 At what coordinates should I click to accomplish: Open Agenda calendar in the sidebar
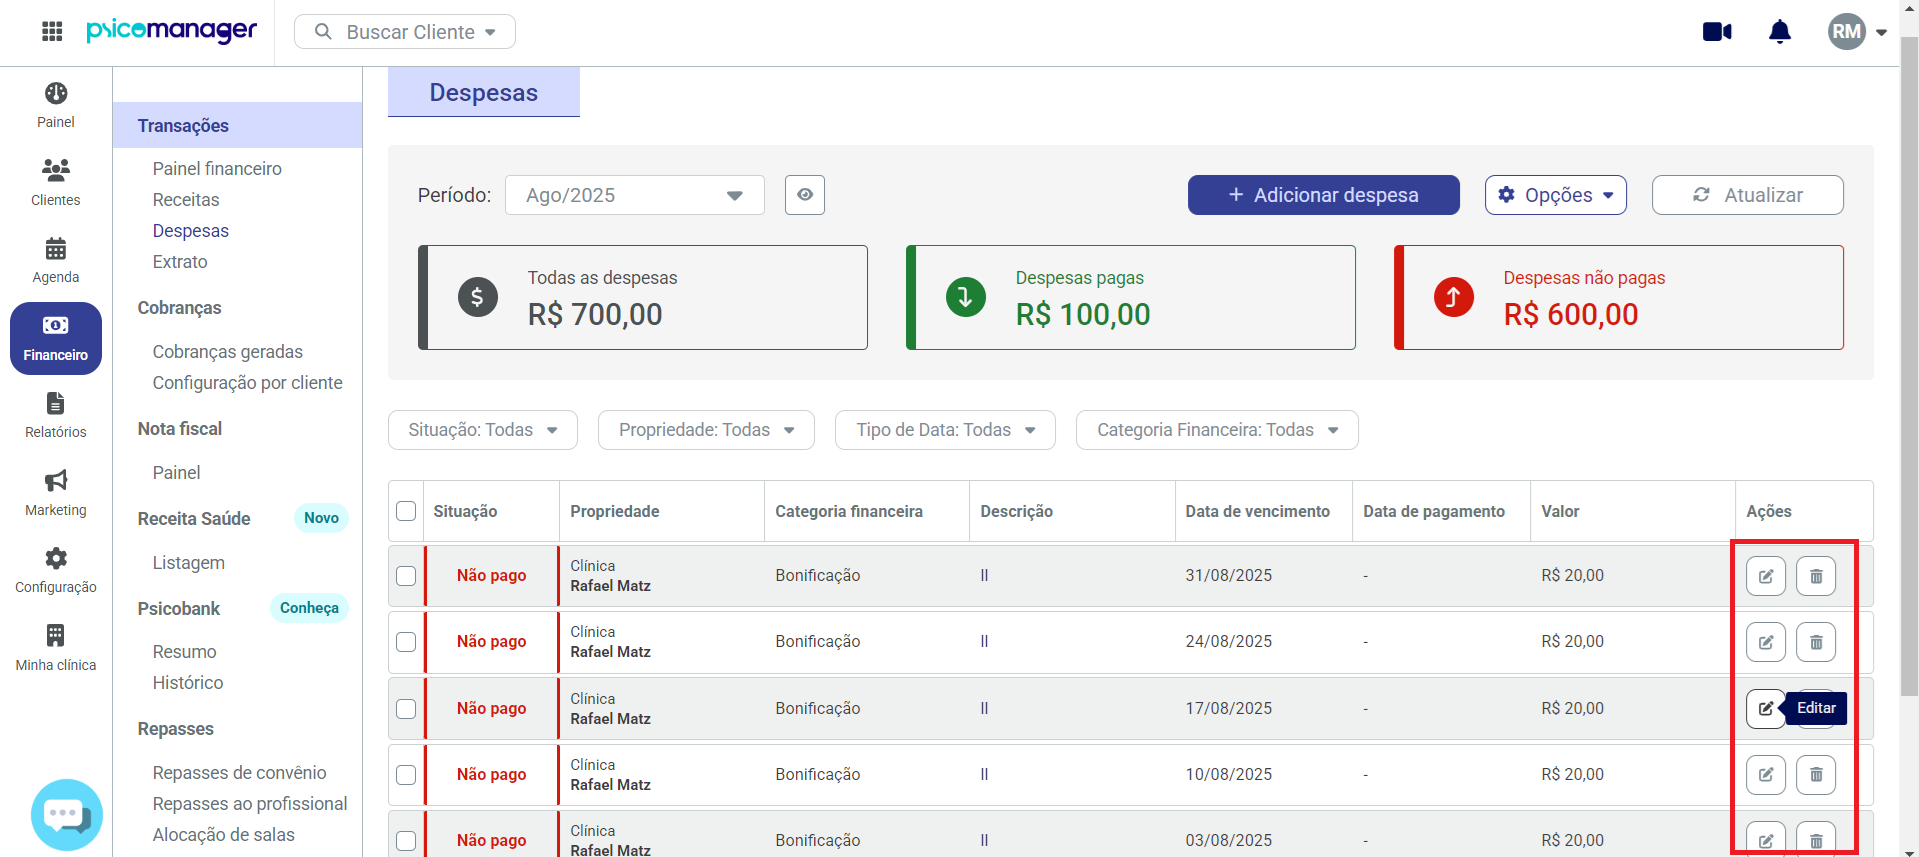56,261
